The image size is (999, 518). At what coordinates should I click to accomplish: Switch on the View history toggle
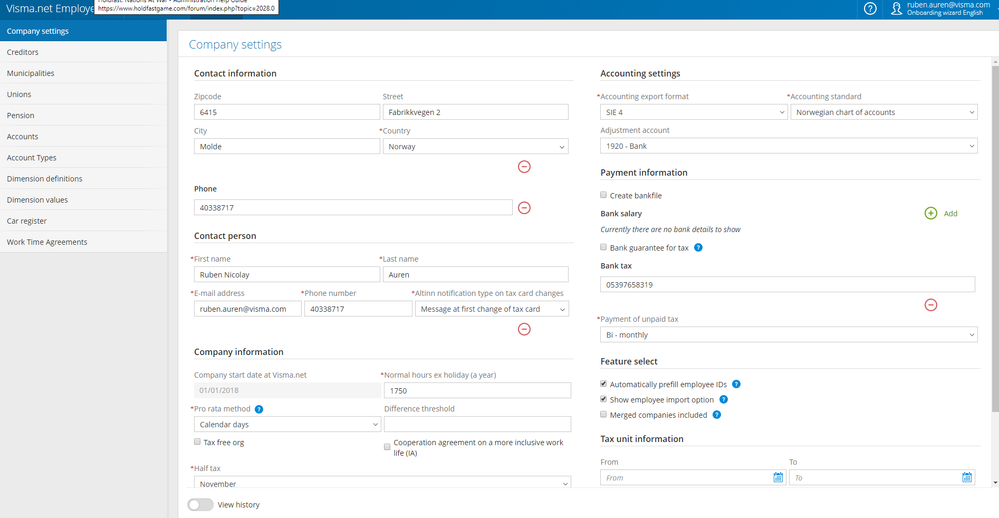200,505
